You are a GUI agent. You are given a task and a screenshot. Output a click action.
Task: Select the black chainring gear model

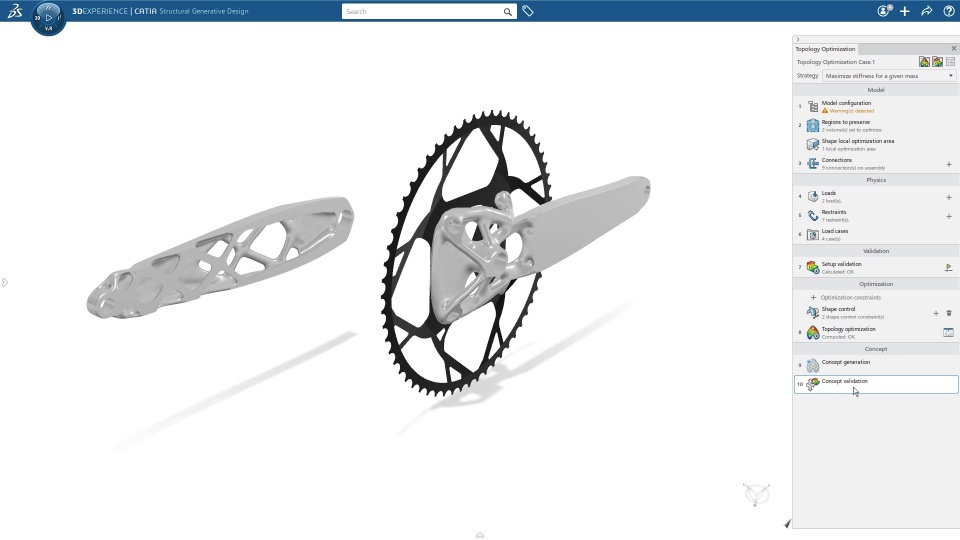click(465, 252)
